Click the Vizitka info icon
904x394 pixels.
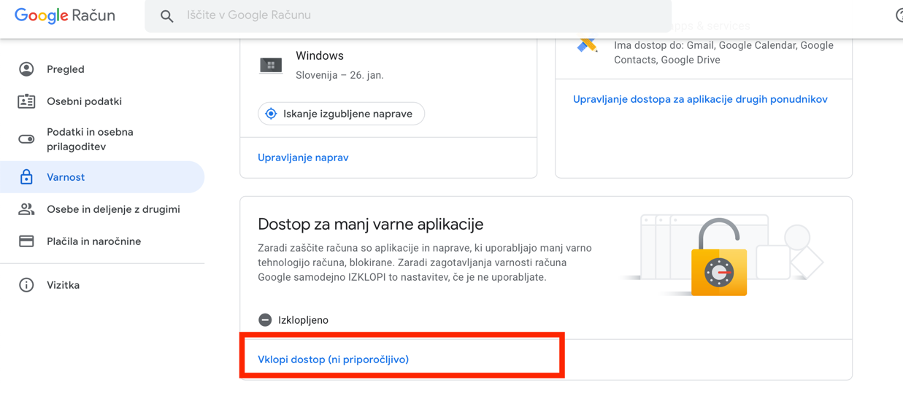[x=27, y=285]
